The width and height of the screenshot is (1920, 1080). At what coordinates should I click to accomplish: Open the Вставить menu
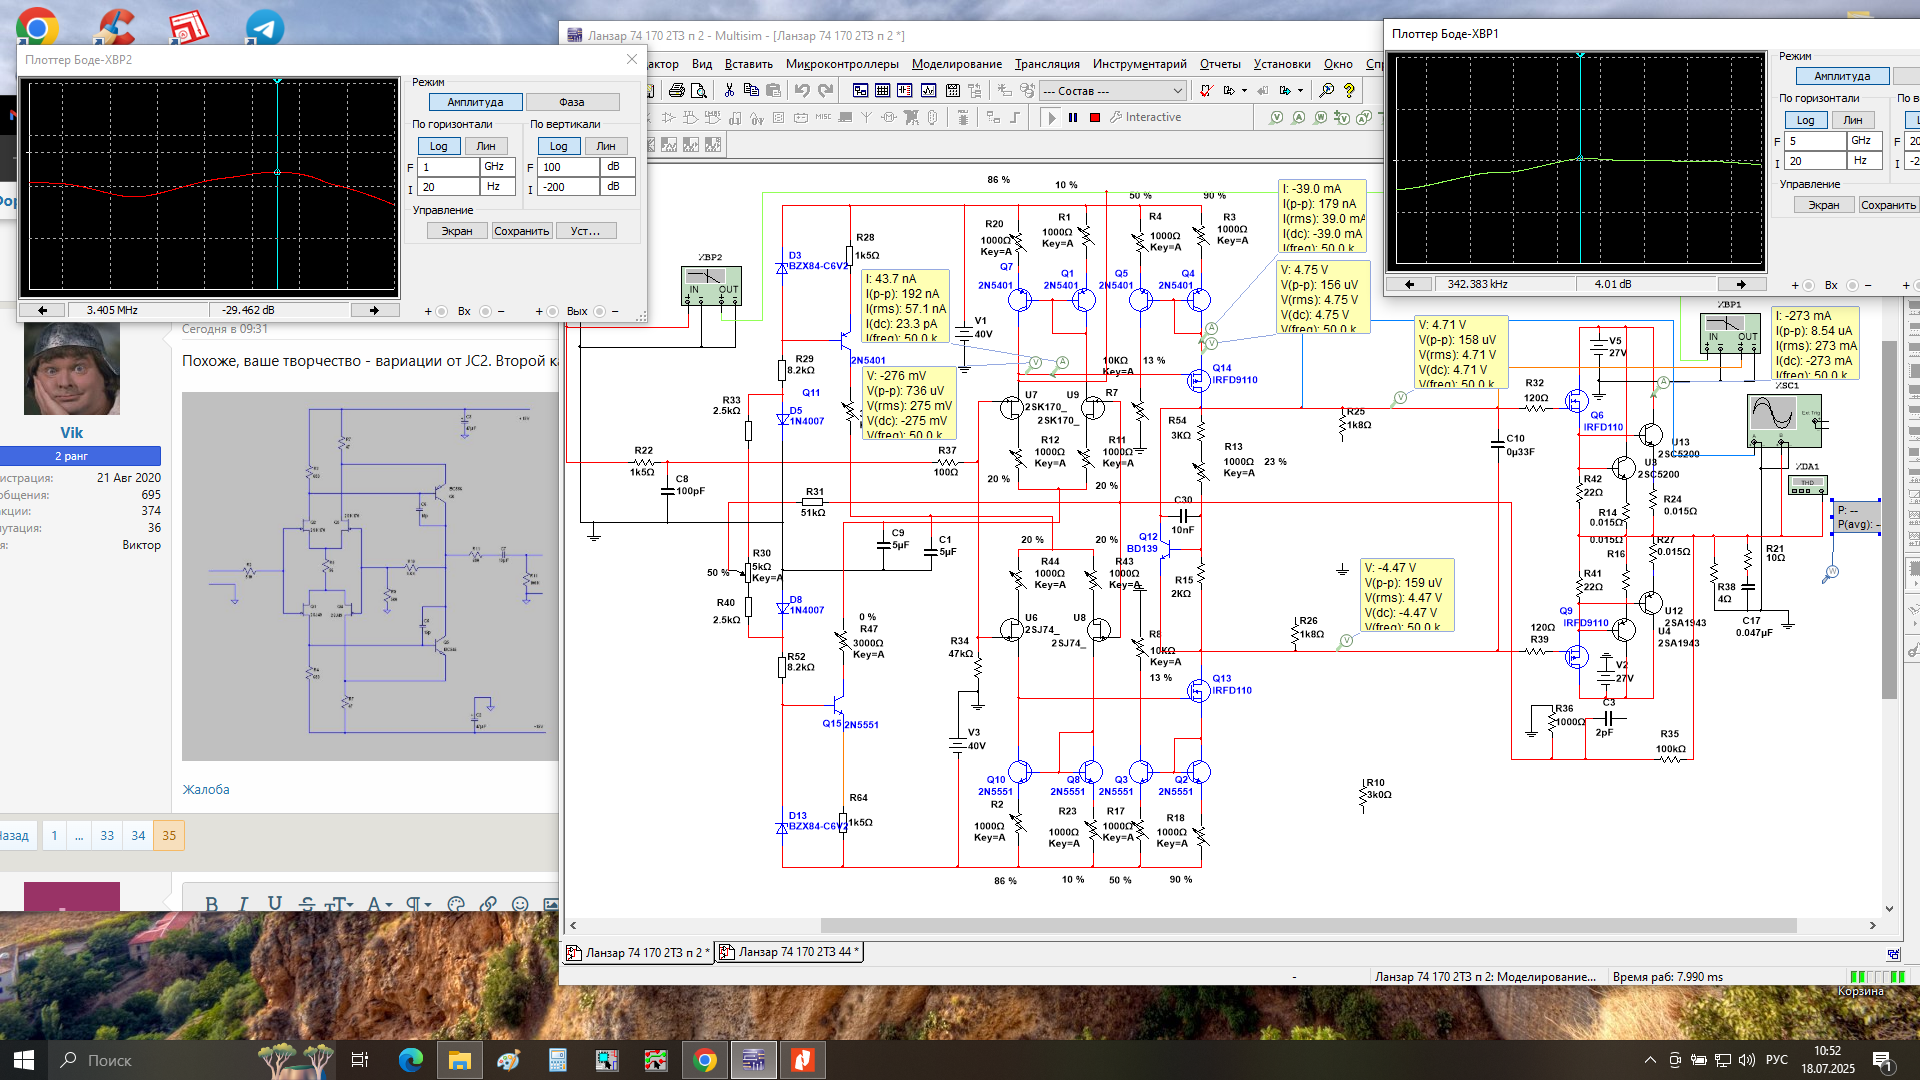749,64
